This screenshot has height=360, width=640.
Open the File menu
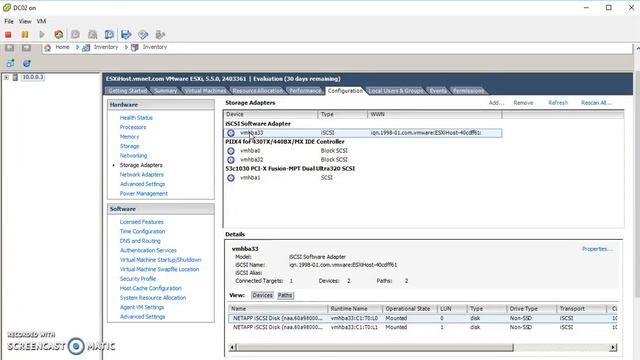pos(9,21)
